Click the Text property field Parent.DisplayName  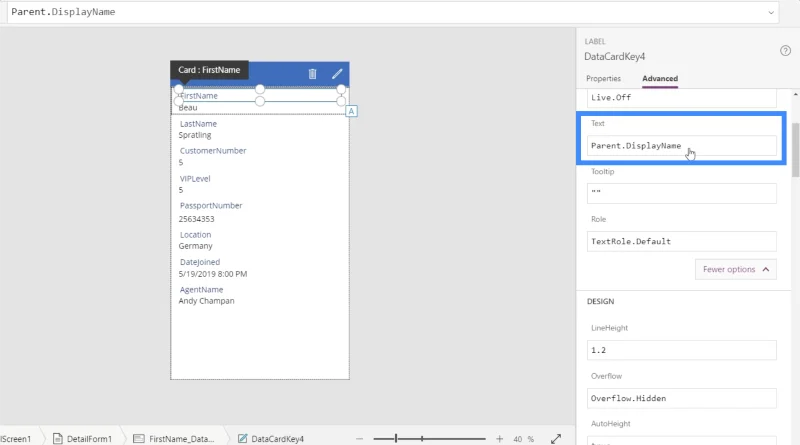coord(682,146)
